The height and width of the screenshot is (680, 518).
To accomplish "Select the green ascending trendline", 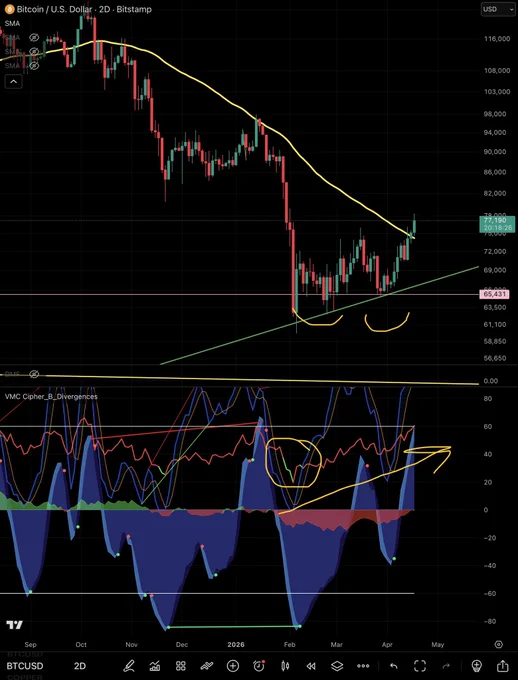I will pyautogui.click(x=319, y=317).
